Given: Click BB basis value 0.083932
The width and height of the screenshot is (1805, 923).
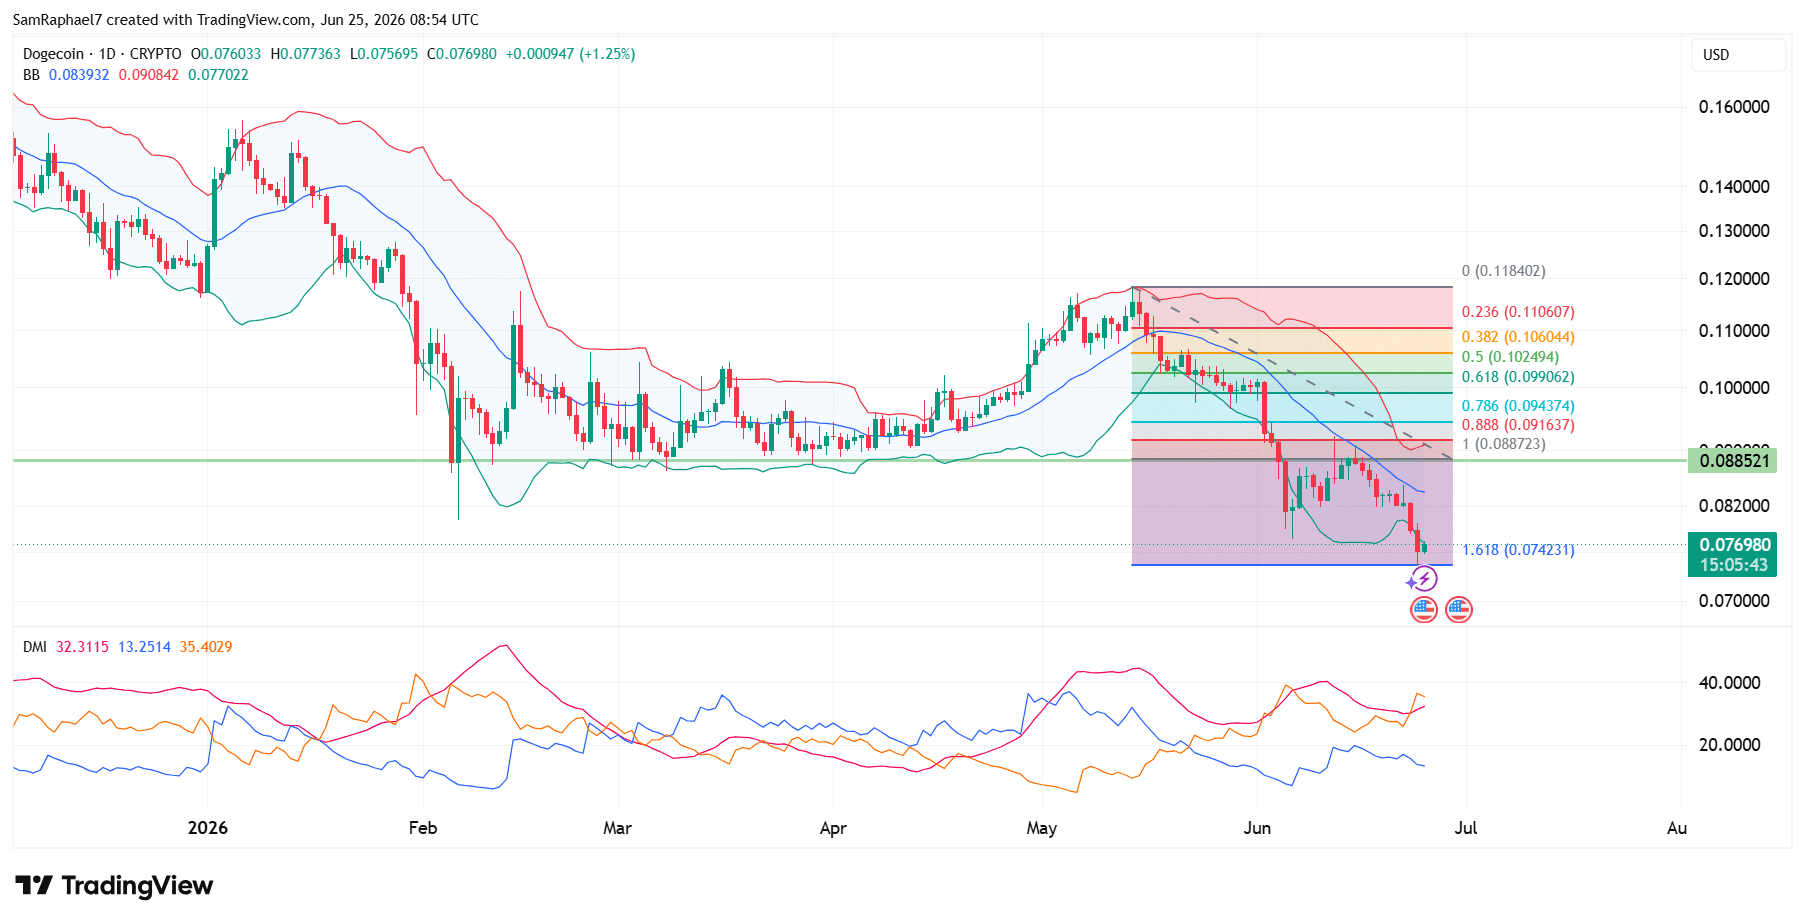Looking at the screenshot, I should [x=79, y=75].
